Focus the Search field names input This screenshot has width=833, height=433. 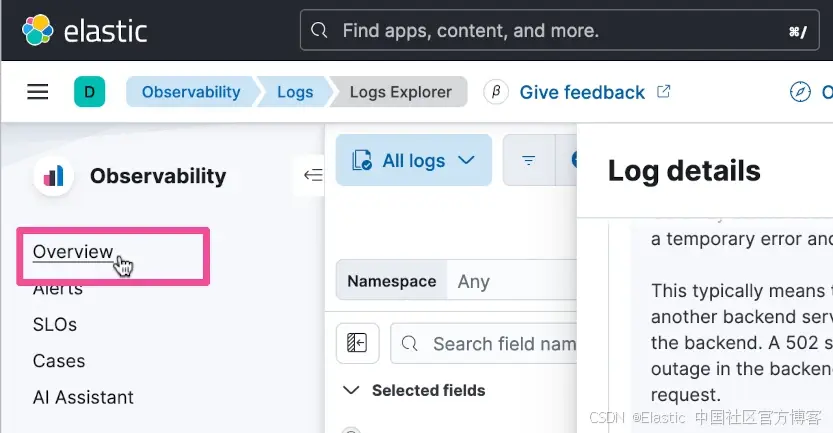(483, 344)
